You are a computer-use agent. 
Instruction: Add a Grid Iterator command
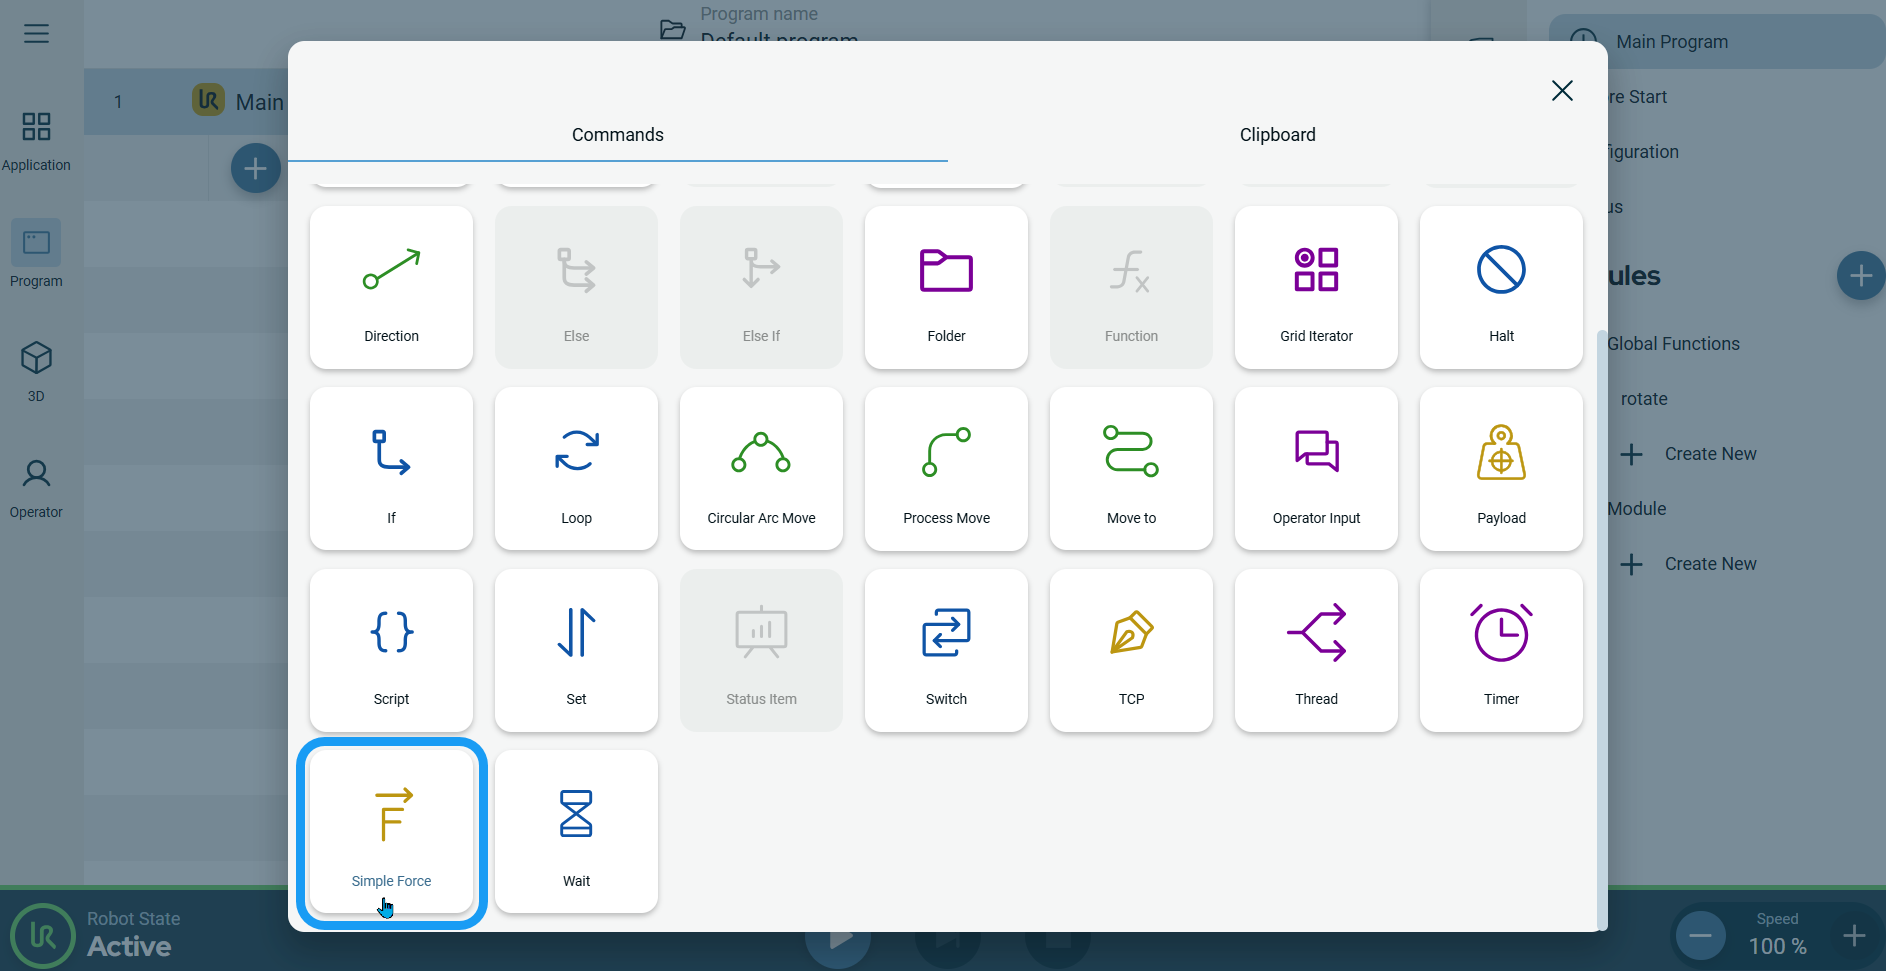pyautogui.click(x=1316, y=288)
